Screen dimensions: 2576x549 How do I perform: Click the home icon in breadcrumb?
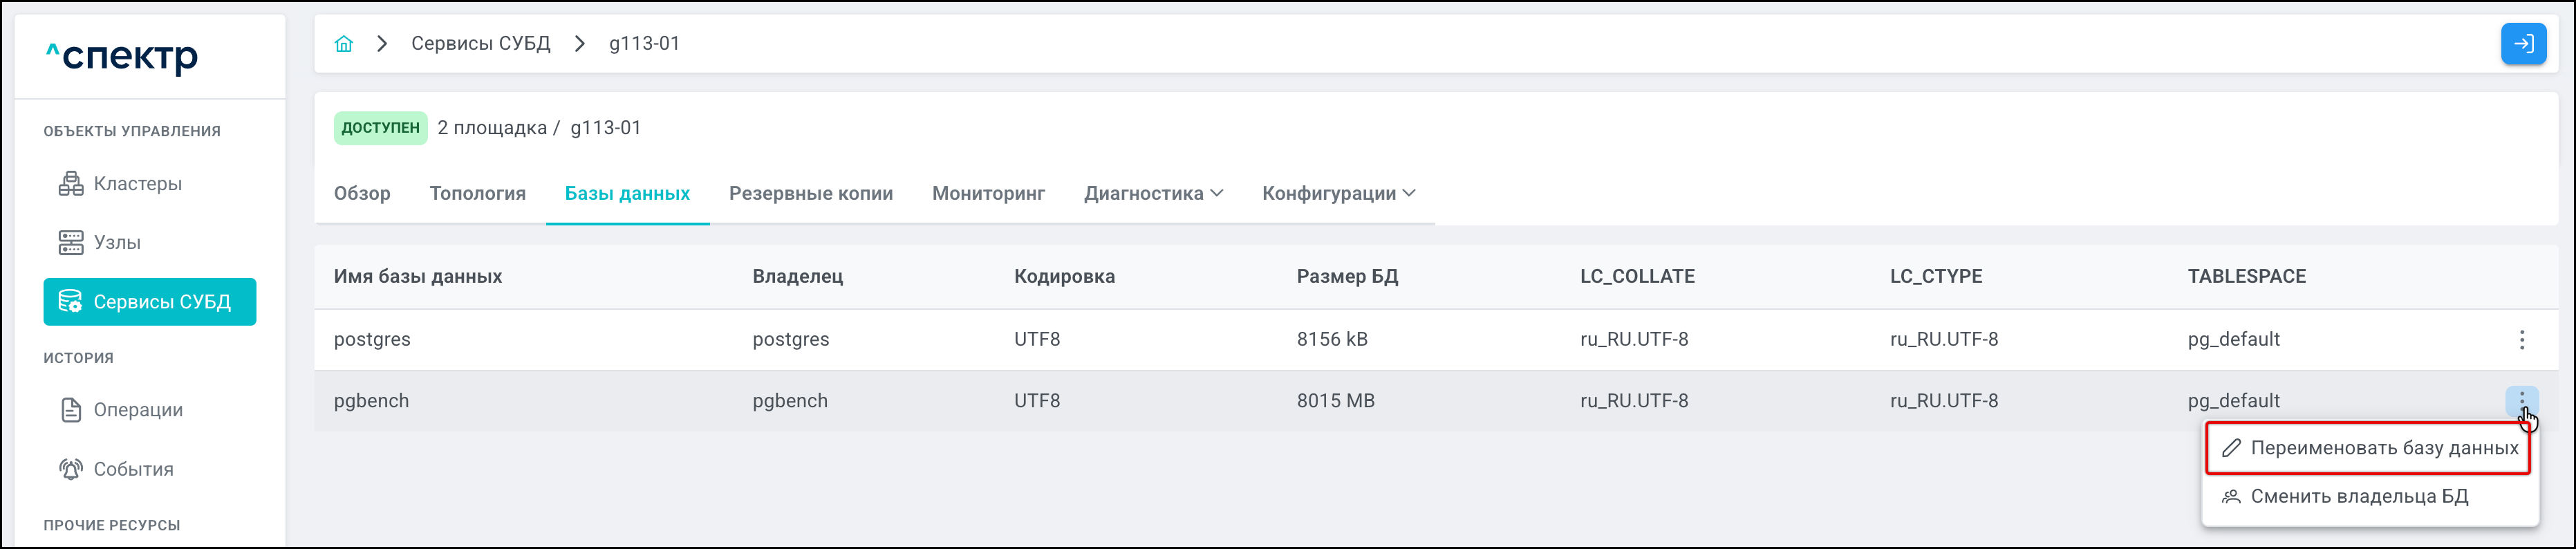[344, 44]
